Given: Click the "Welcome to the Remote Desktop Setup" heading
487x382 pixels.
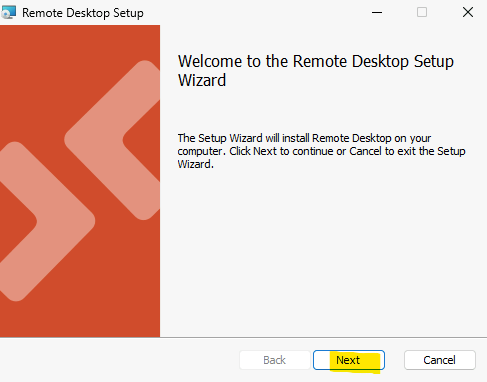Looking at the screenshot, I should [x=316, y=61].
